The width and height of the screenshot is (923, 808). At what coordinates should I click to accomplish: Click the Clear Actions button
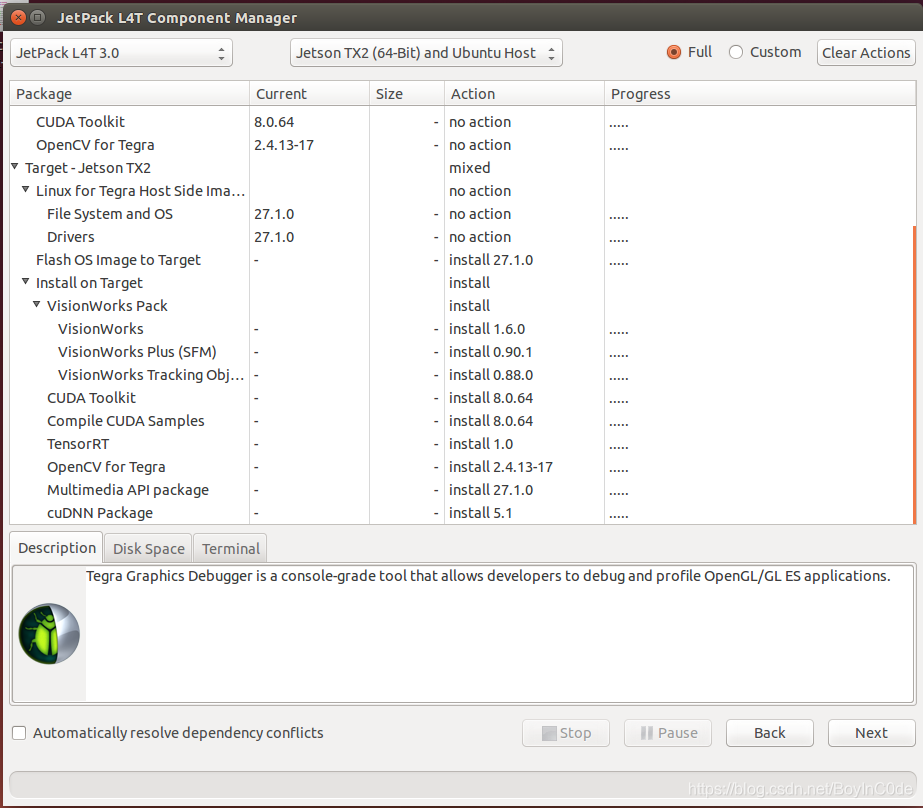[x=866, y=53]
